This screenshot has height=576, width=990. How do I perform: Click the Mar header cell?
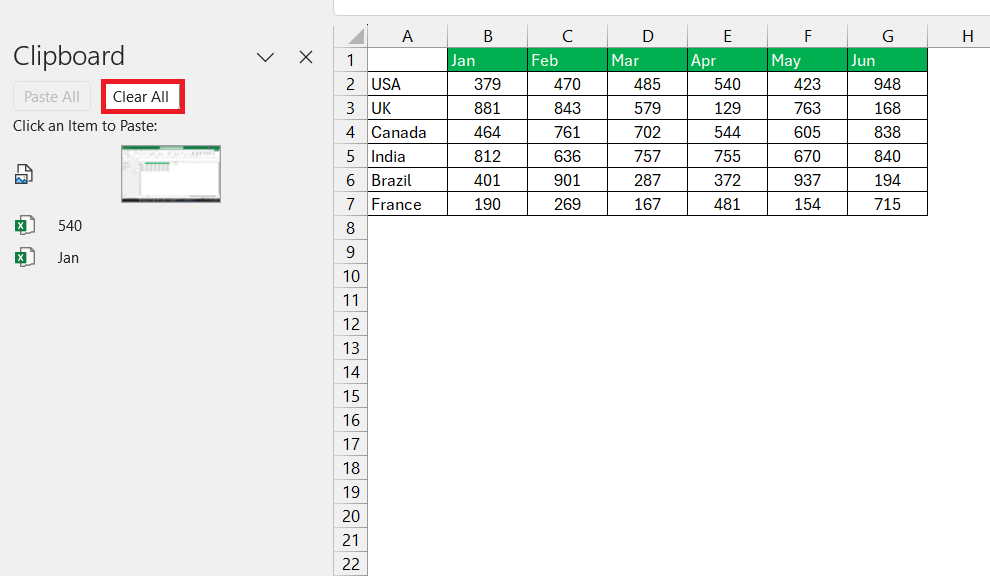tap(647, 60)
